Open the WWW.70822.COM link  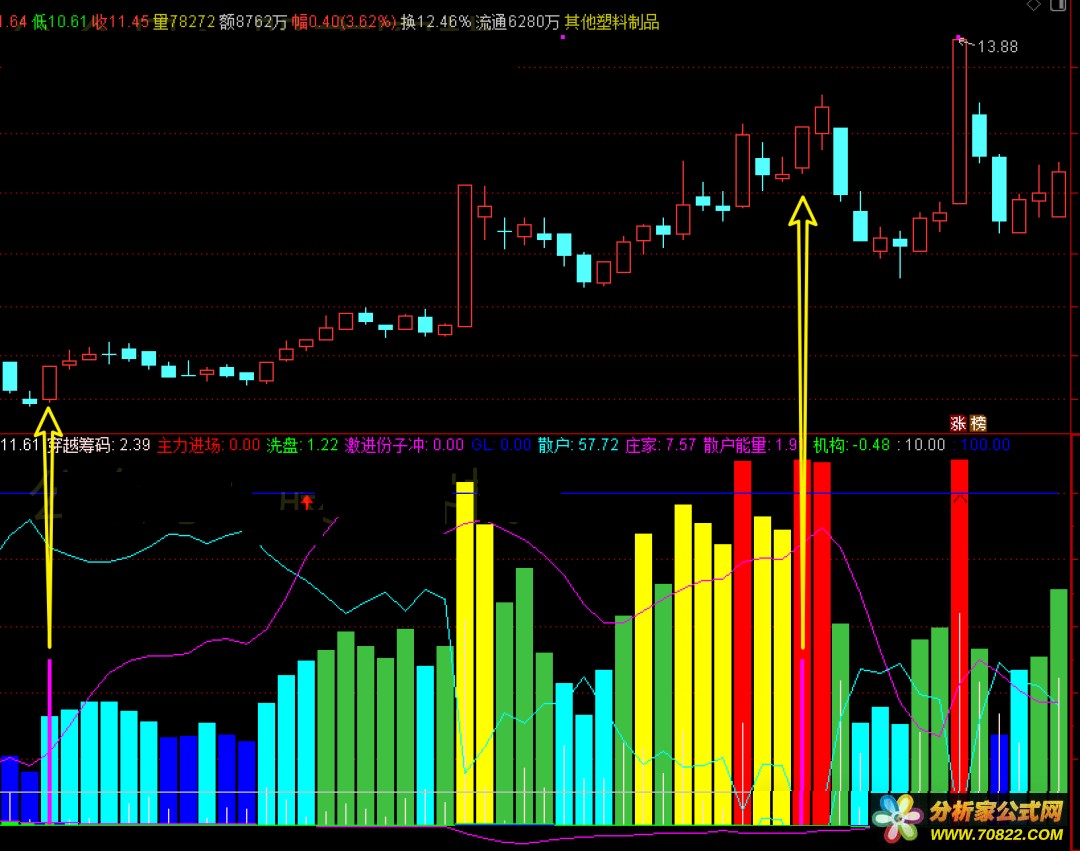(997, 834)
